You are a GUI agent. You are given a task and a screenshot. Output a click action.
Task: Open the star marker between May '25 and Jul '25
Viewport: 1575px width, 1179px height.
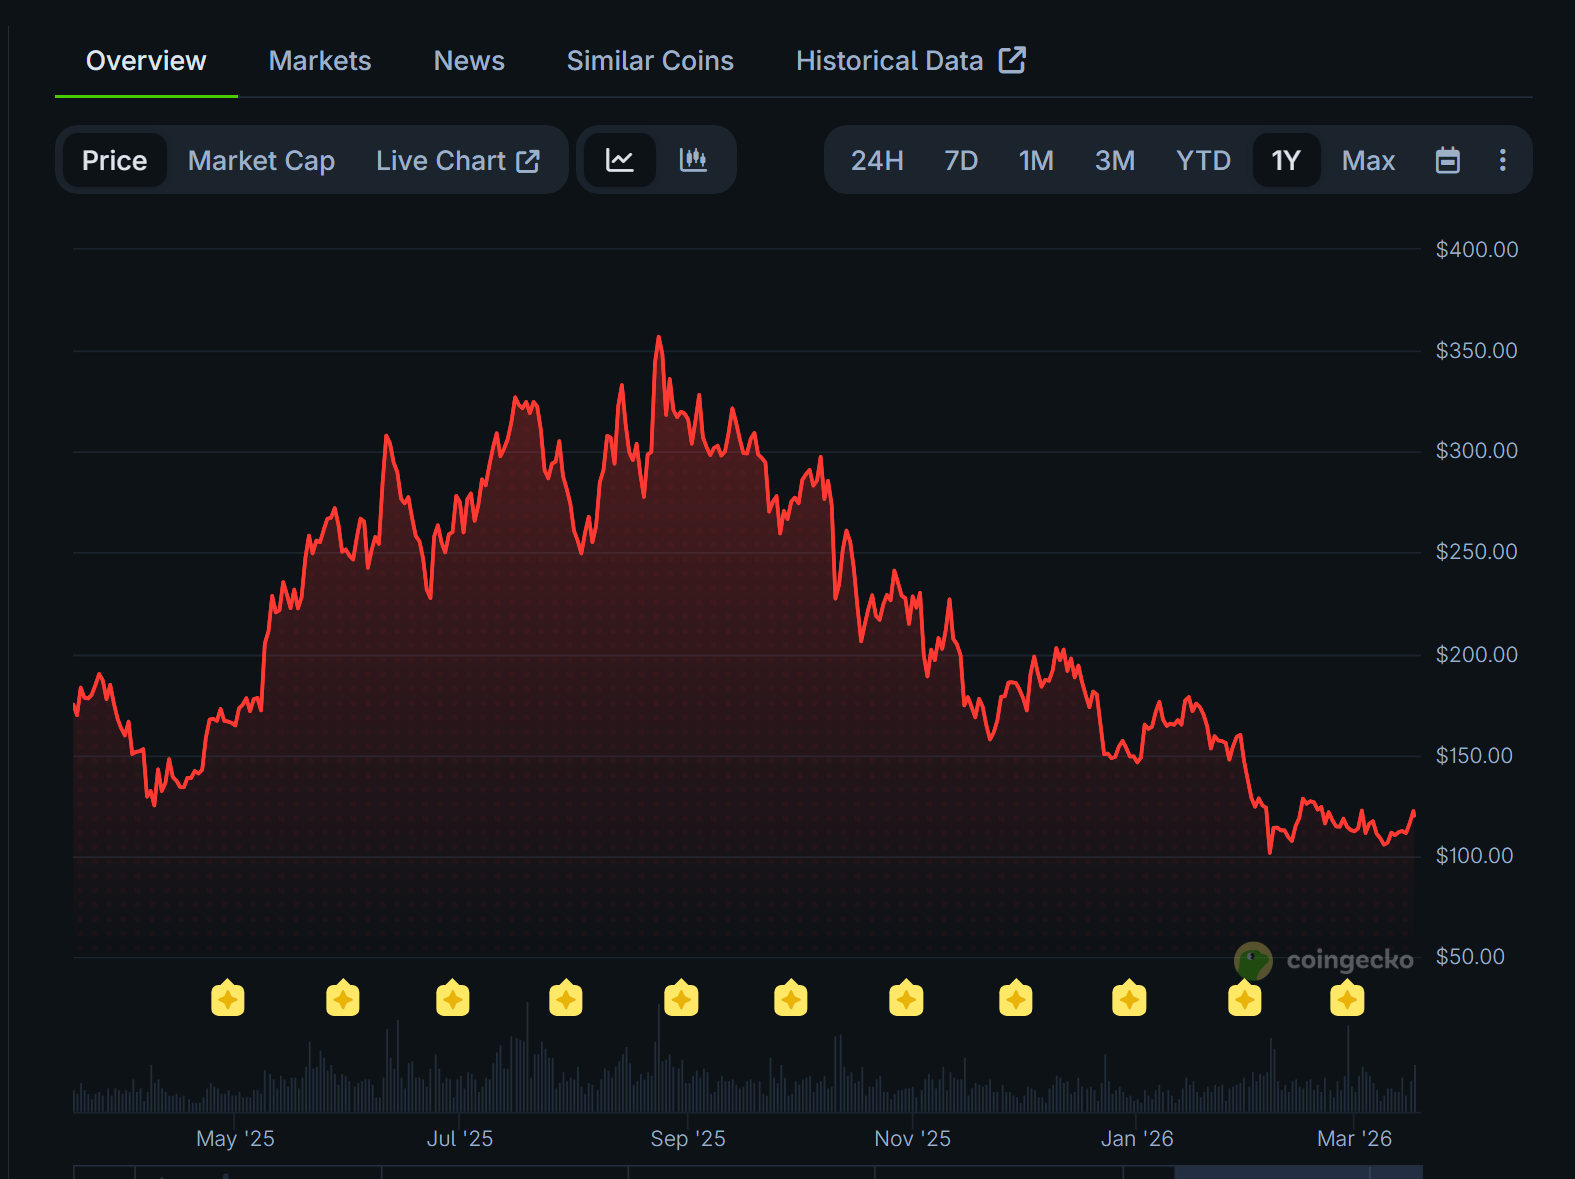(343, 998)
